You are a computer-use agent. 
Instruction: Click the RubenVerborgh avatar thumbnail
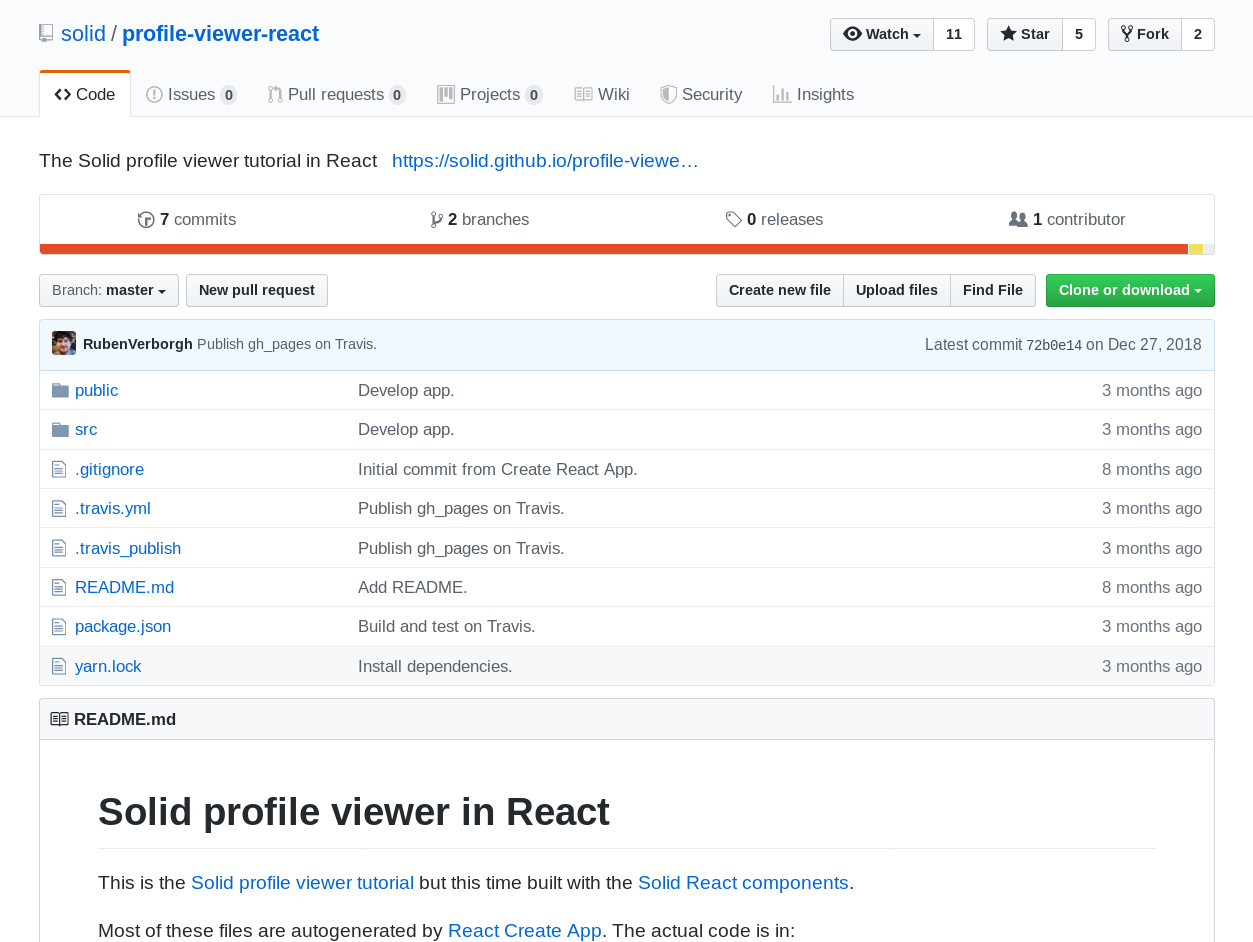coord(64,344)
